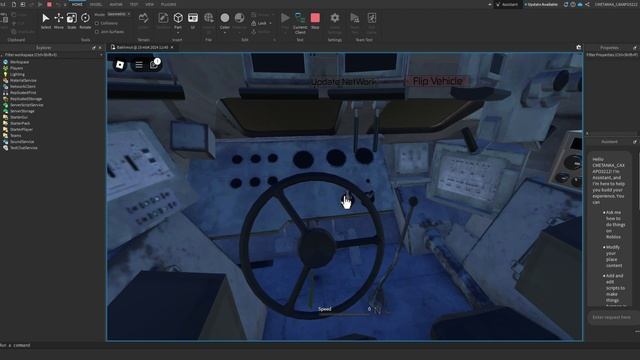Select Teams in Explorer

point(16,136)
